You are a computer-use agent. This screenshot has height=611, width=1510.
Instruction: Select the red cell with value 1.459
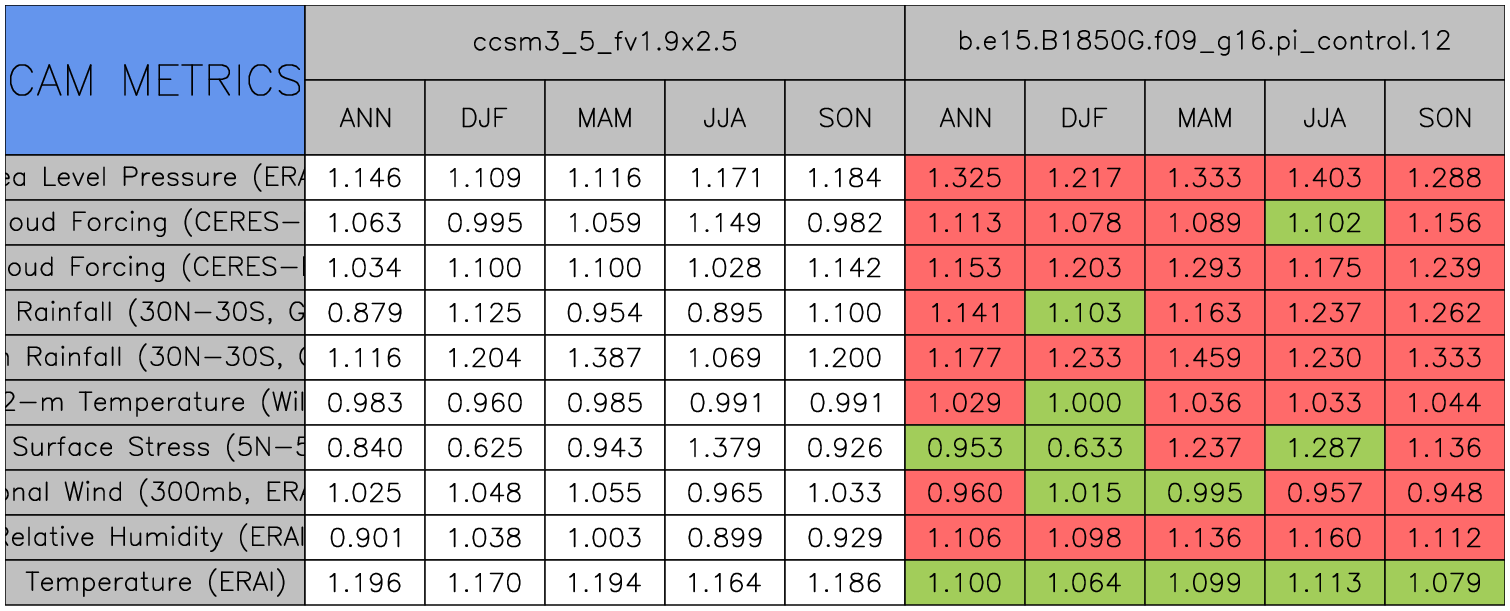tap(1204, 357)
